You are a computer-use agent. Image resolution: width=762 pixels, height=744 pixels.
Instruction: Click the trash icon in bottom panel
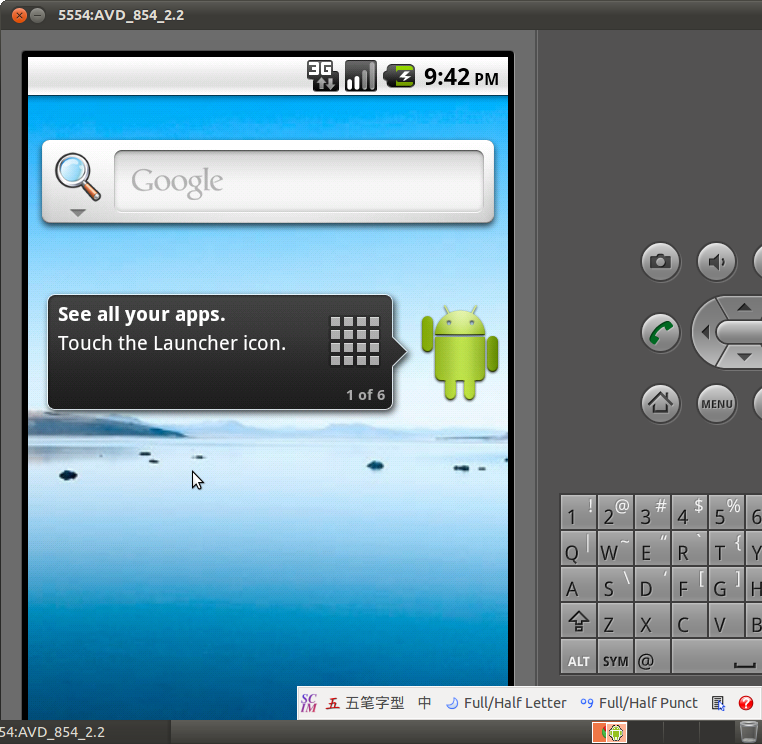click(748, 732)
